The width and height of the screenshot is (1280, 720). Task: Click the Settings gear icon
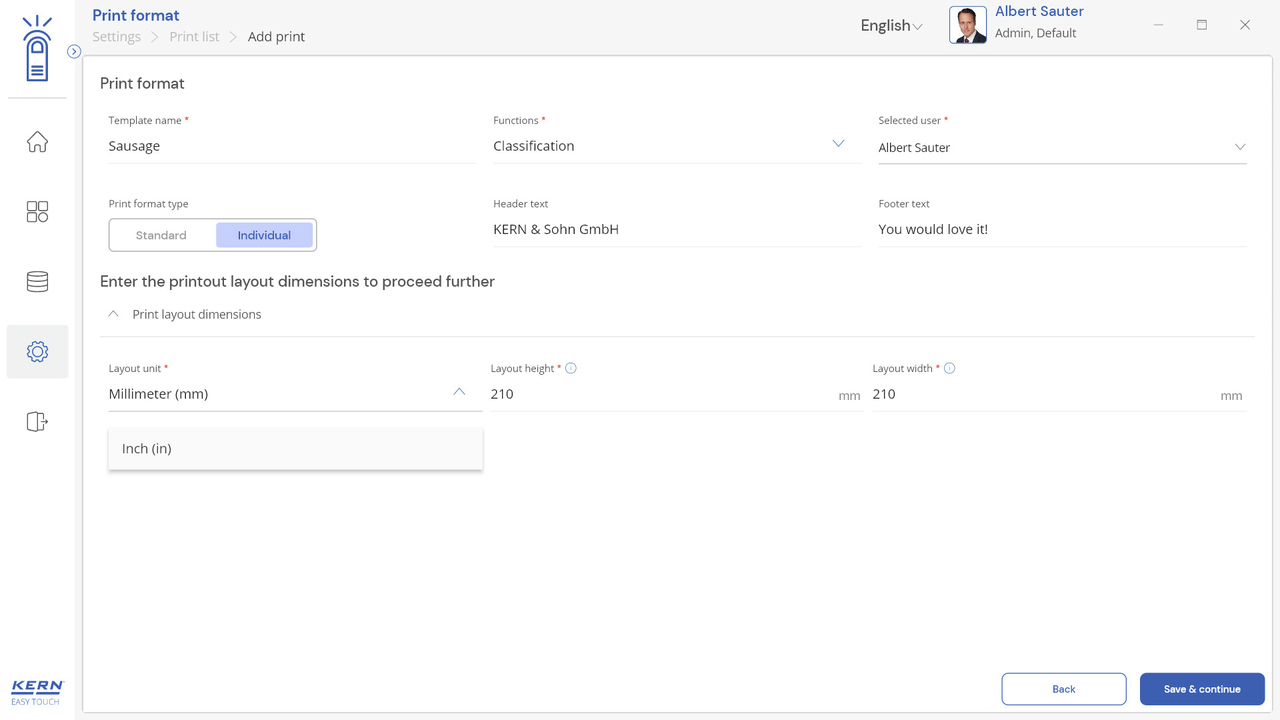point(37,352)
